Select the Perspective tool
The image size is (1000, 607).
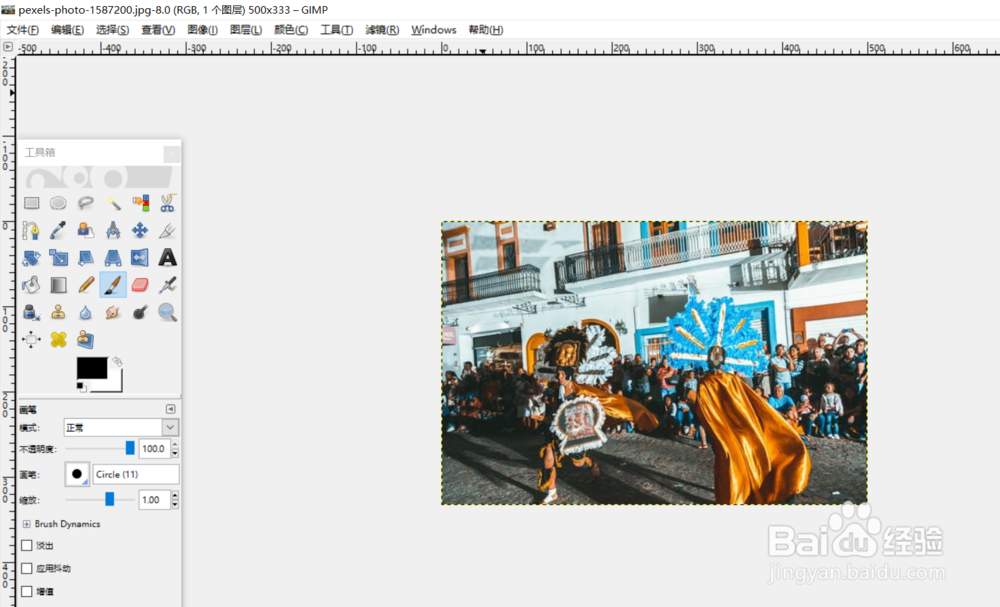pos(113,258)
